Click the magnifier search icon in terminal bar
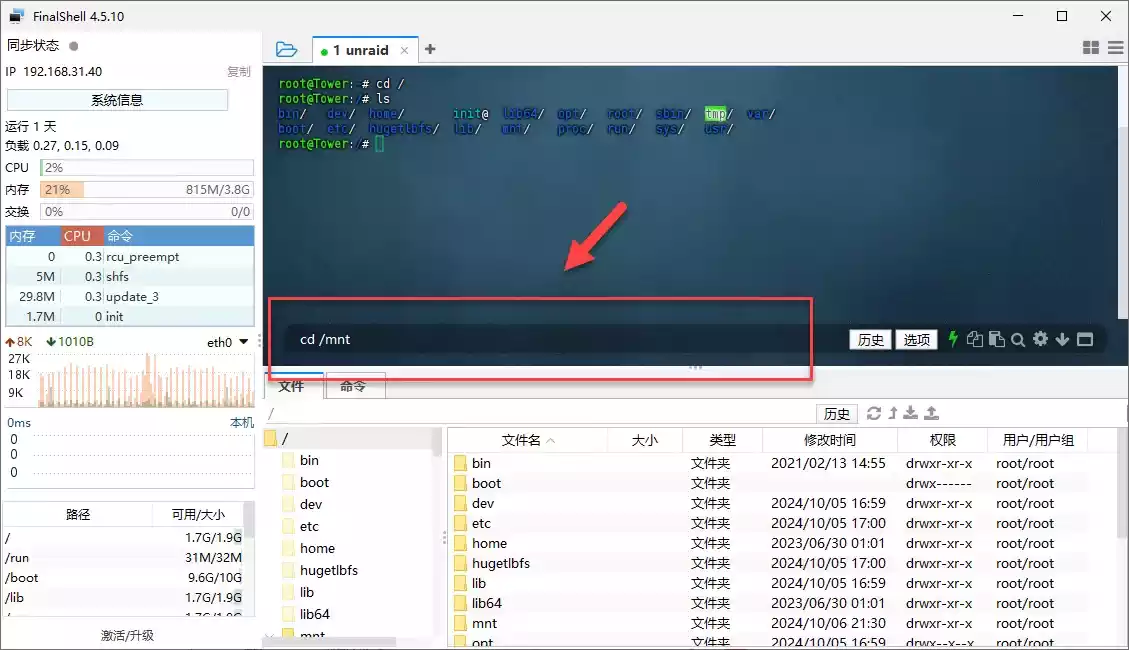1129x650 pixels. [1017, 340]
